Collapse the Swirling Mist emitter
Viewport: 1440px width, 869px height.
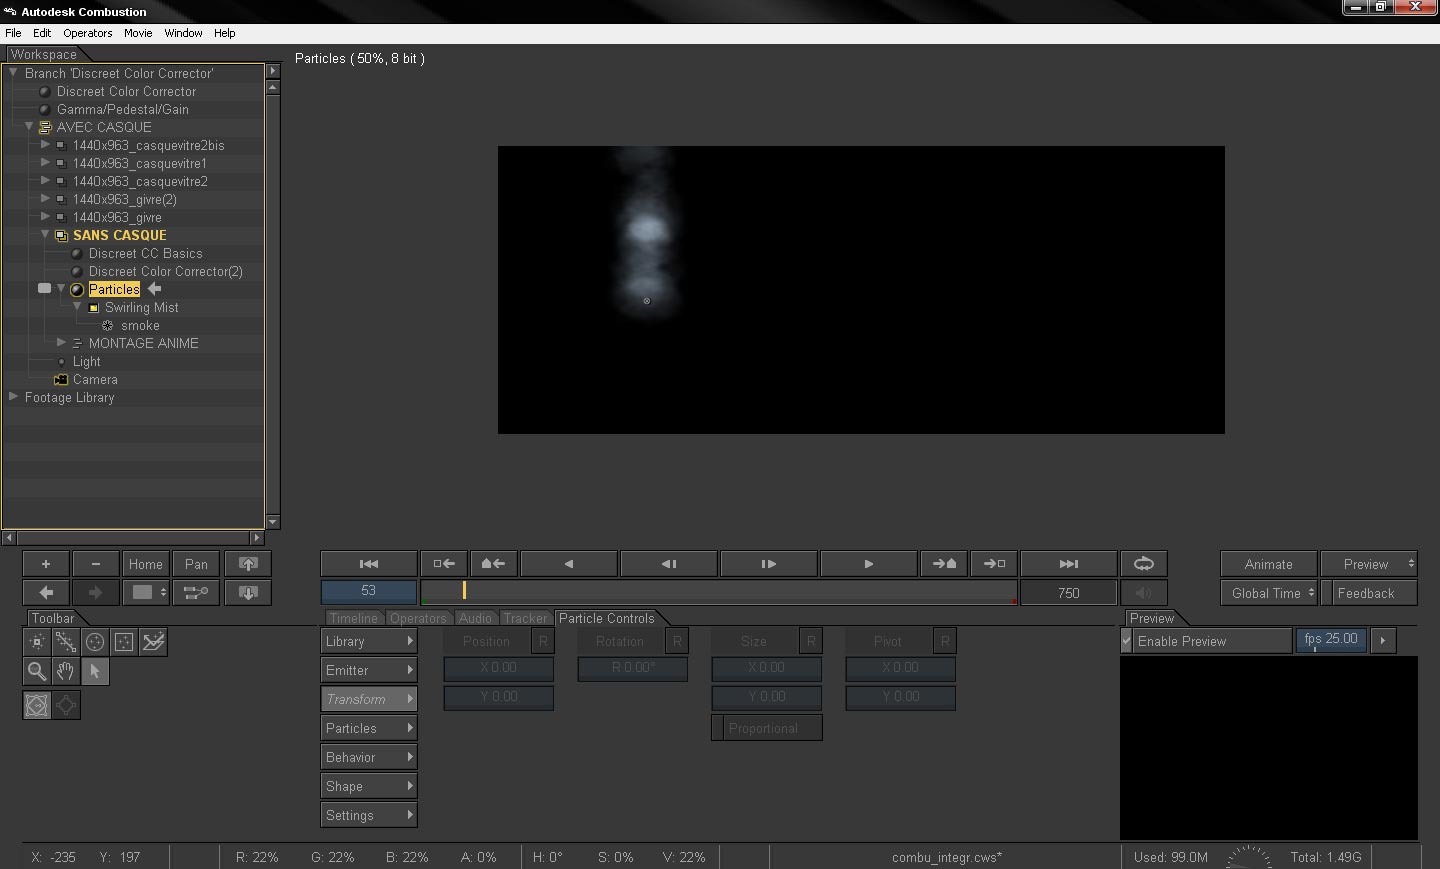click(x=77, y=307)
